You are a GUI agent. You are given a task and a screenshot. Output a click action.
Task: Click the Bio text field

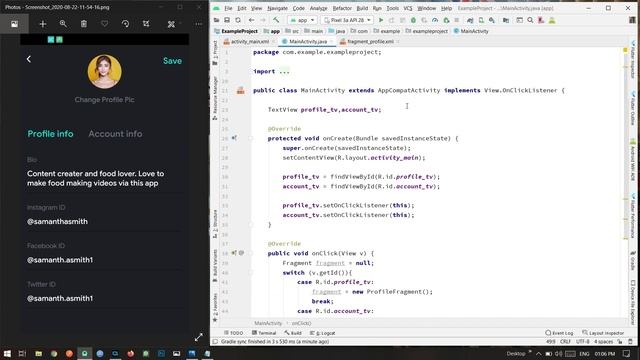96,178
